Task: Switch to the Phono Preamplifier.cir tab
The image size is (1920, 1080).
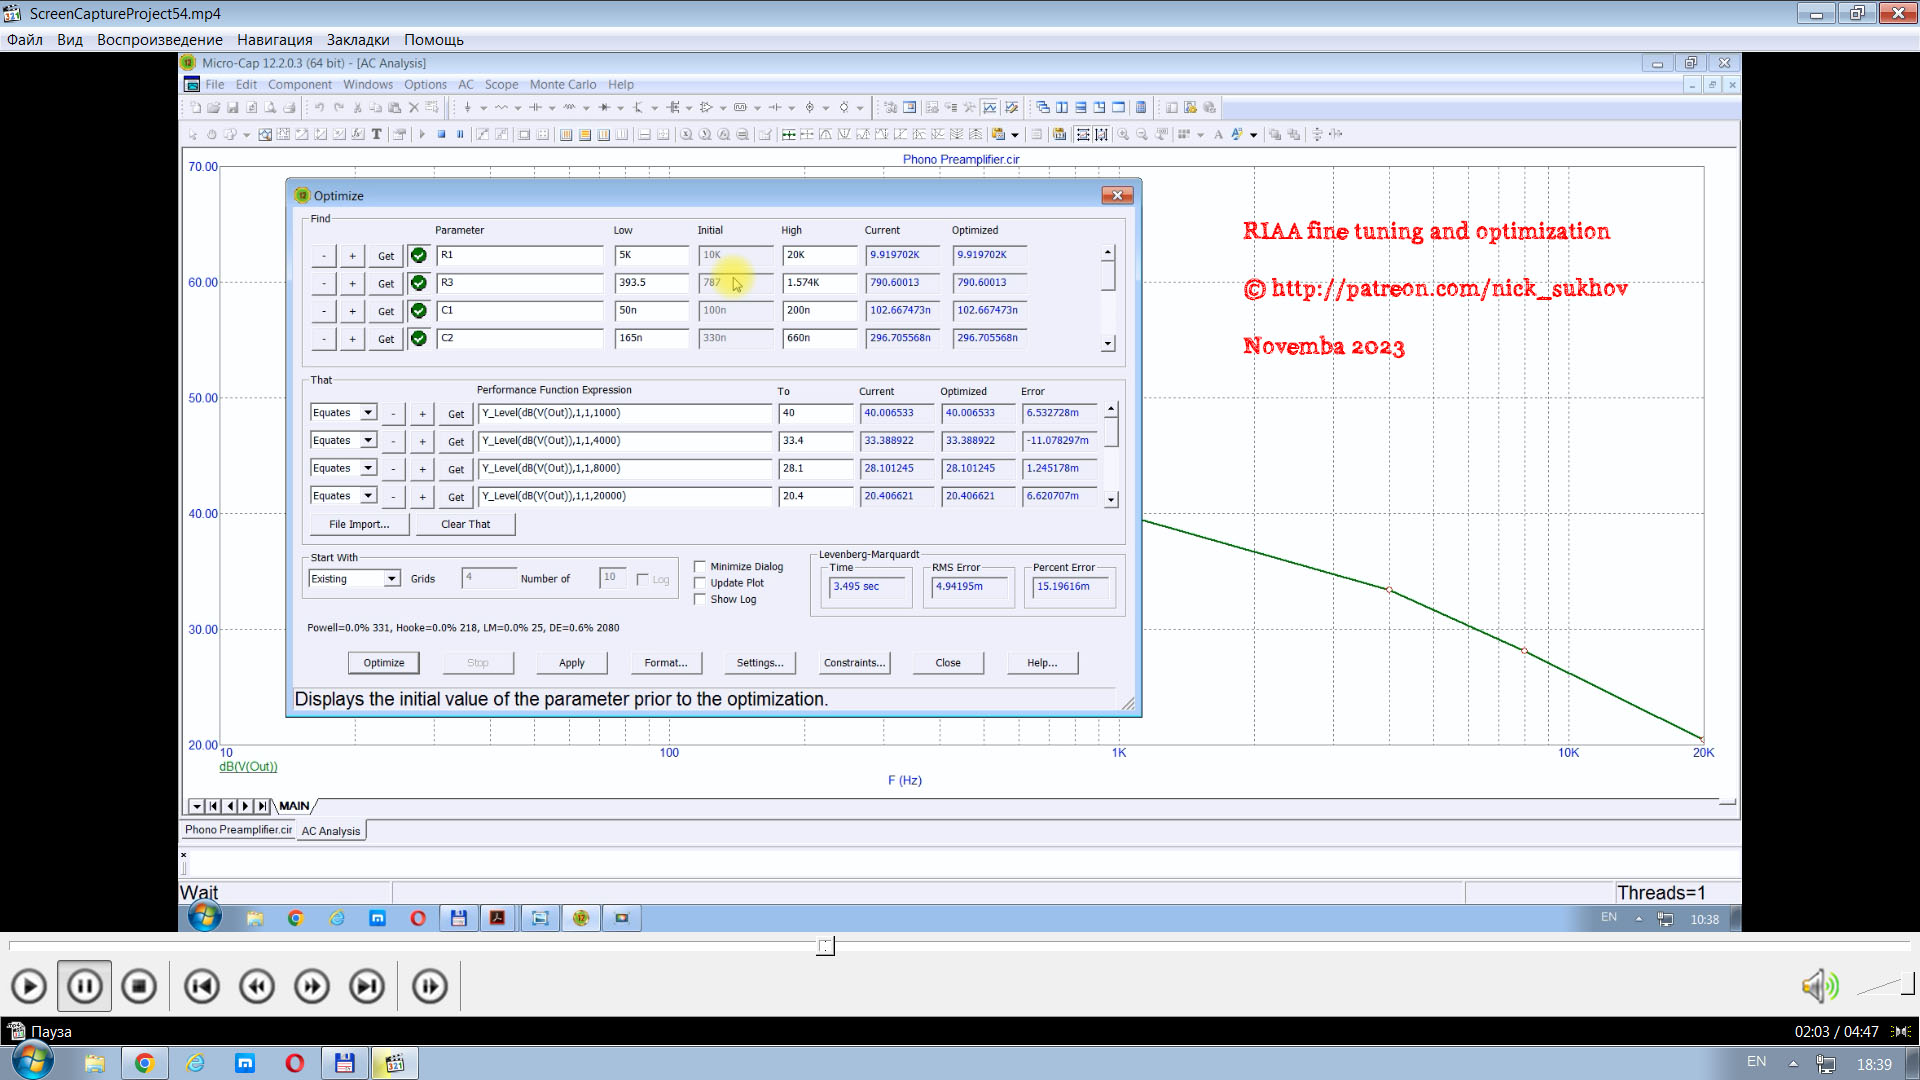Action: coord(238,830)
